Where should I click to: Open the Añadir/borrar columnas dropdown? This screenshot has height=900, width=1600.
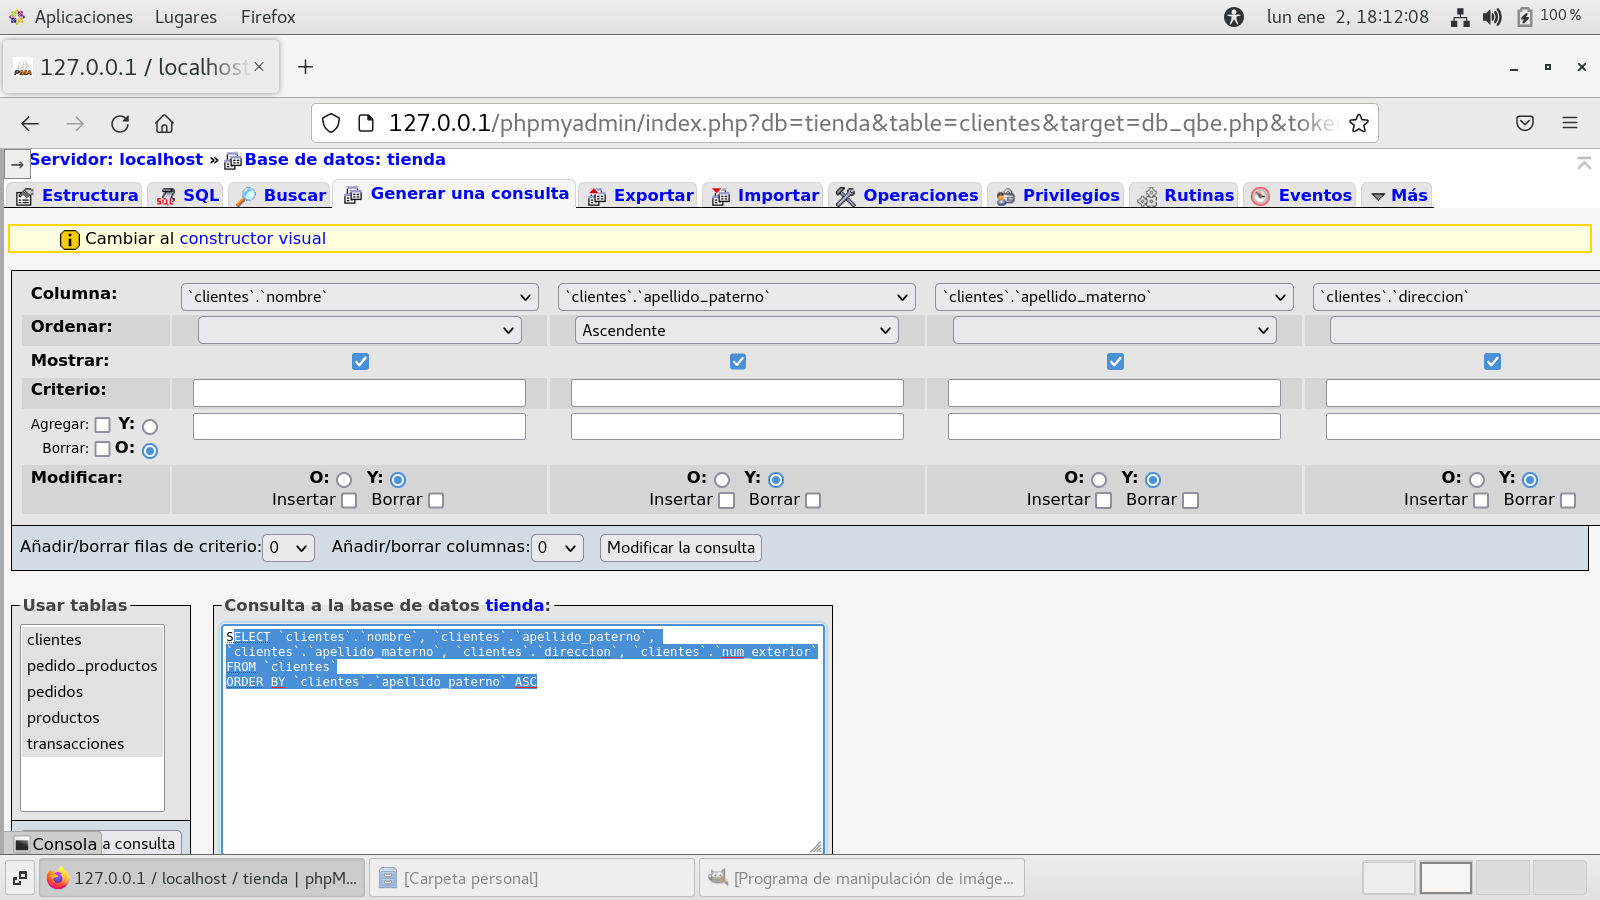pyautogui.click(x=557, y=548)
